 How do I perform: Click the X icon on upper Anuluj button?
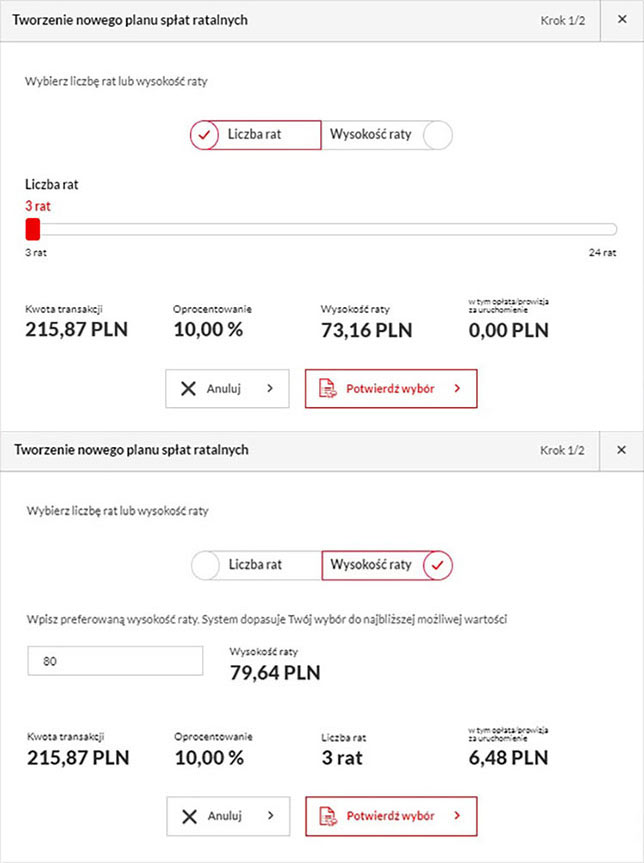coord(188,389)
